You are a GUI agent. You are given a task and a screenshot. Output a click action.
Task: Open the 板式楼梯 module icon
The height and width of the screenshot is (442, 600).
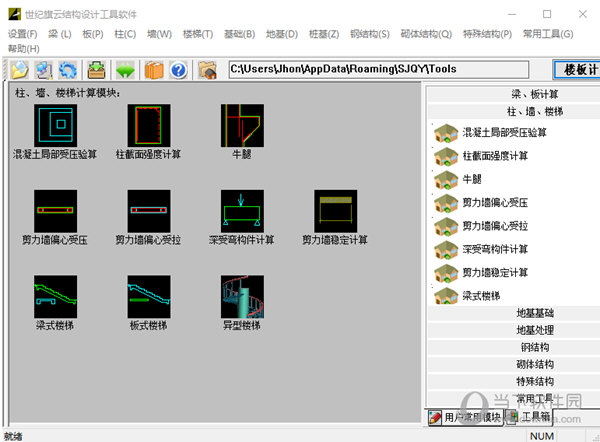click(148, 296)
